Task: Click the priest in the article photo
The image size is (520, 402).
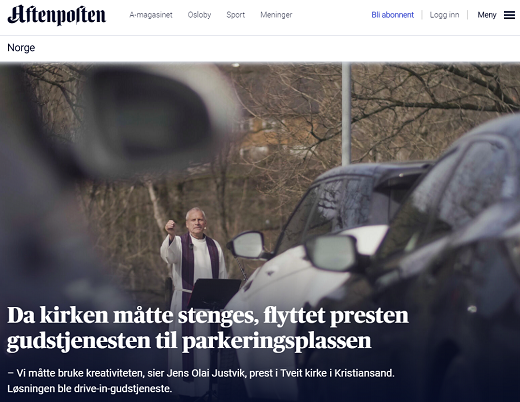Action: tap(194, 267)
